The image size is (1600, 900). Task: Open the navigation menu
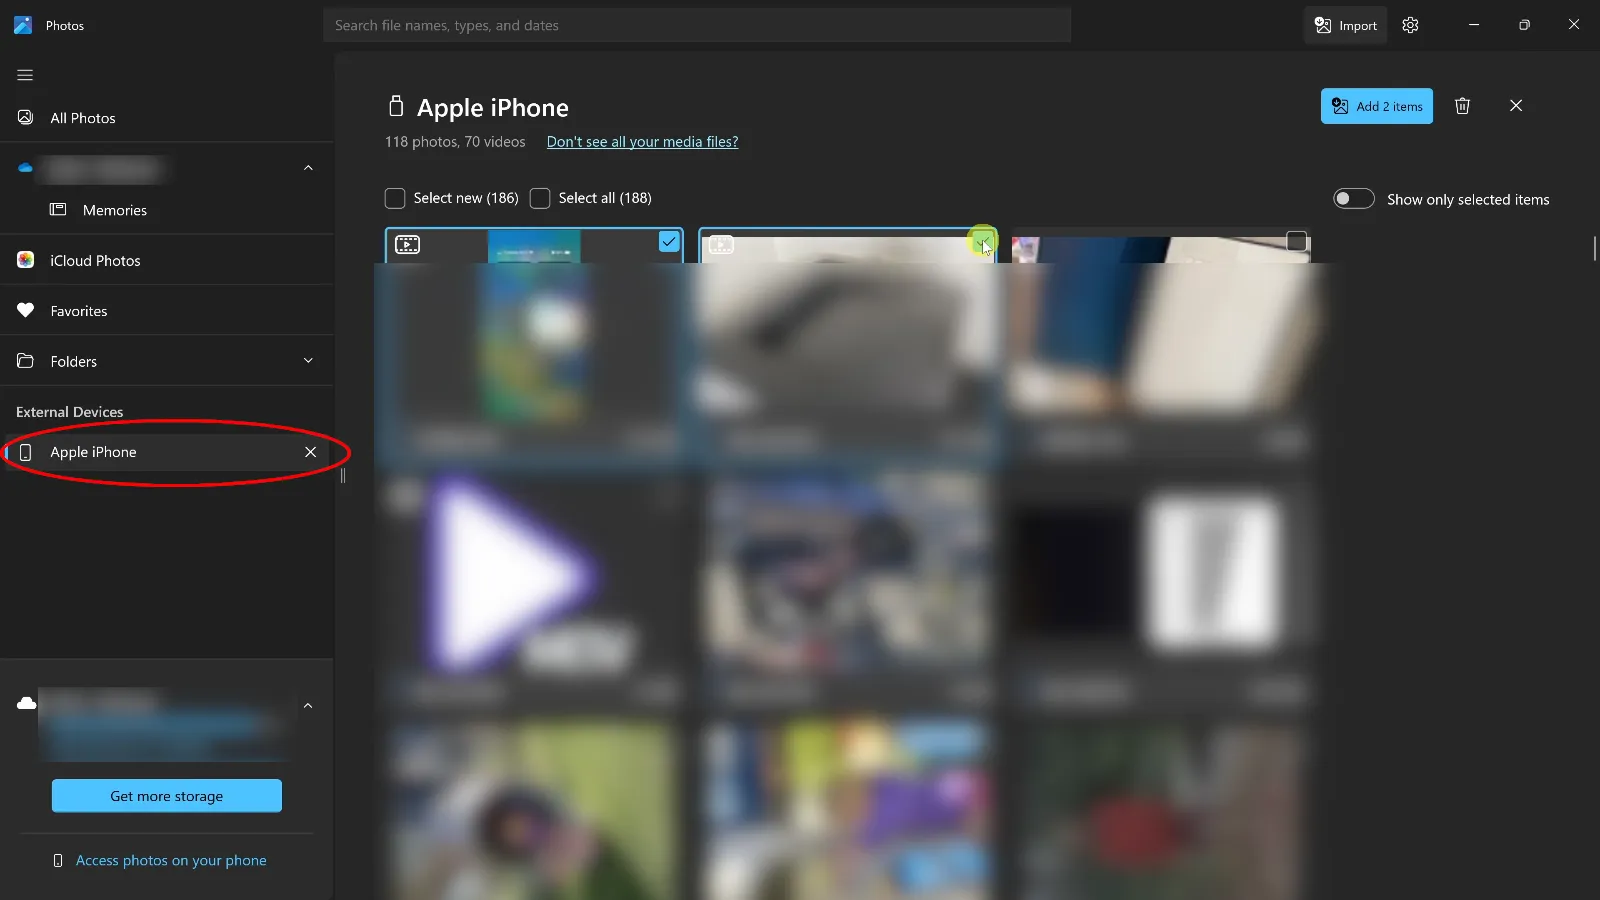pos(24,75)
